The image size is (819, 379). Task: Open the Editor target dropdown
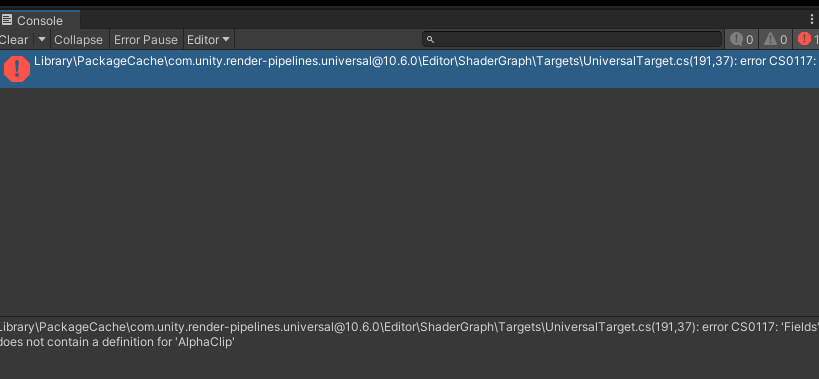[208, 40]
